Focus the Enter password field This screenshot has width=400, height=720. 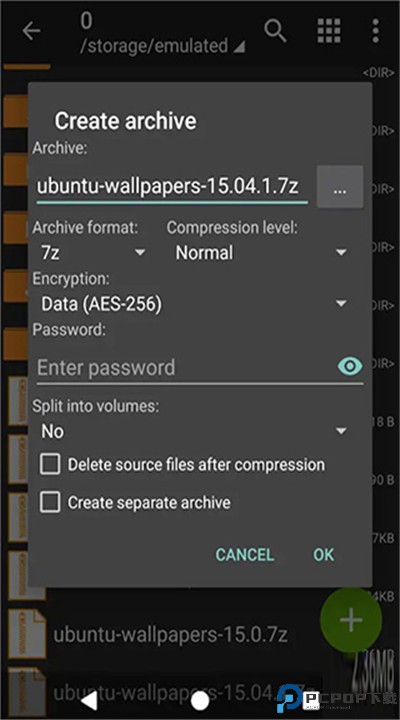click(186, 368)
